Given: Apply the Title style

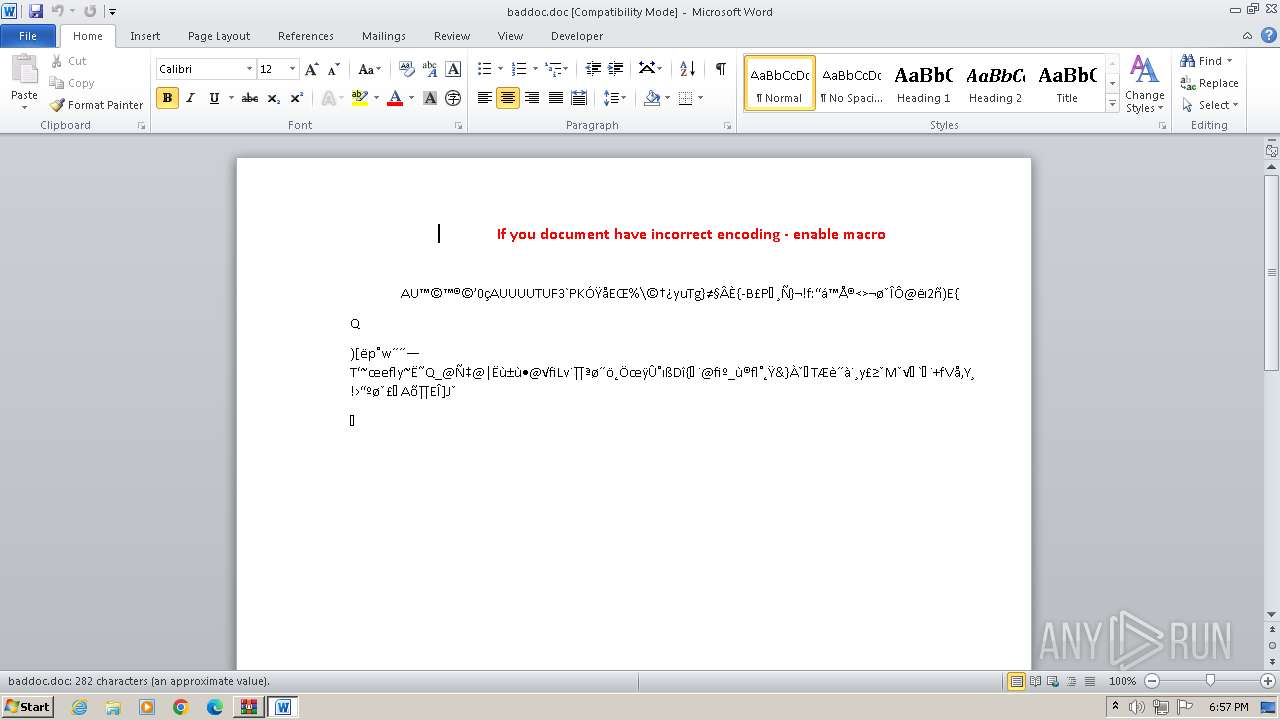Looking at the screenshot, I should pos(1067,83).
